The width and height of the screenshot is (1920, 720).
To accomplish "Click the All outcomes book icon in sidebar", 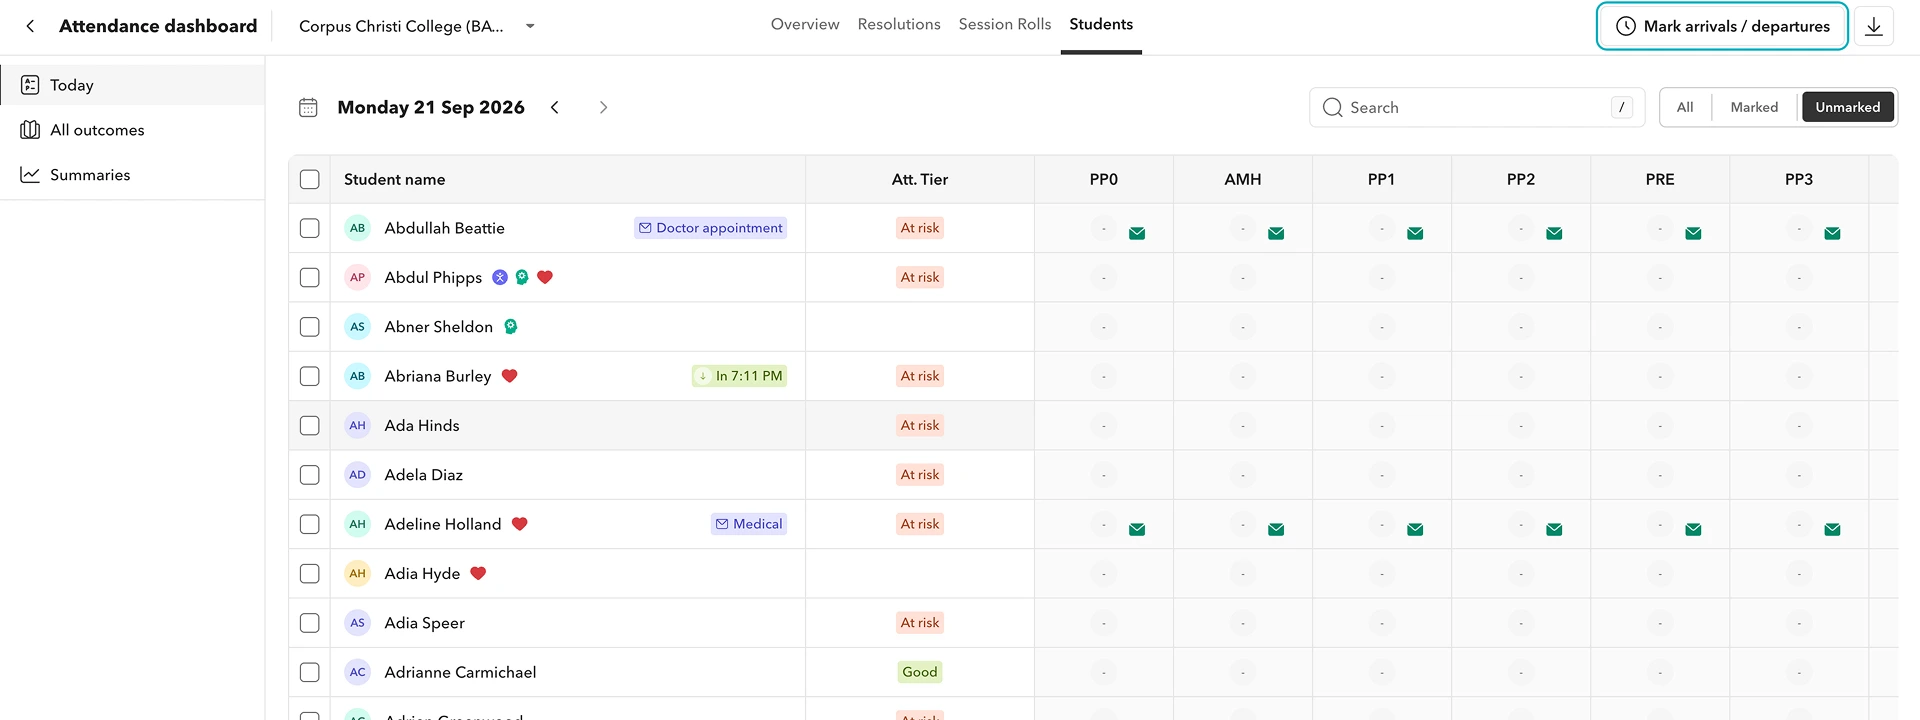I will point(30,130).
